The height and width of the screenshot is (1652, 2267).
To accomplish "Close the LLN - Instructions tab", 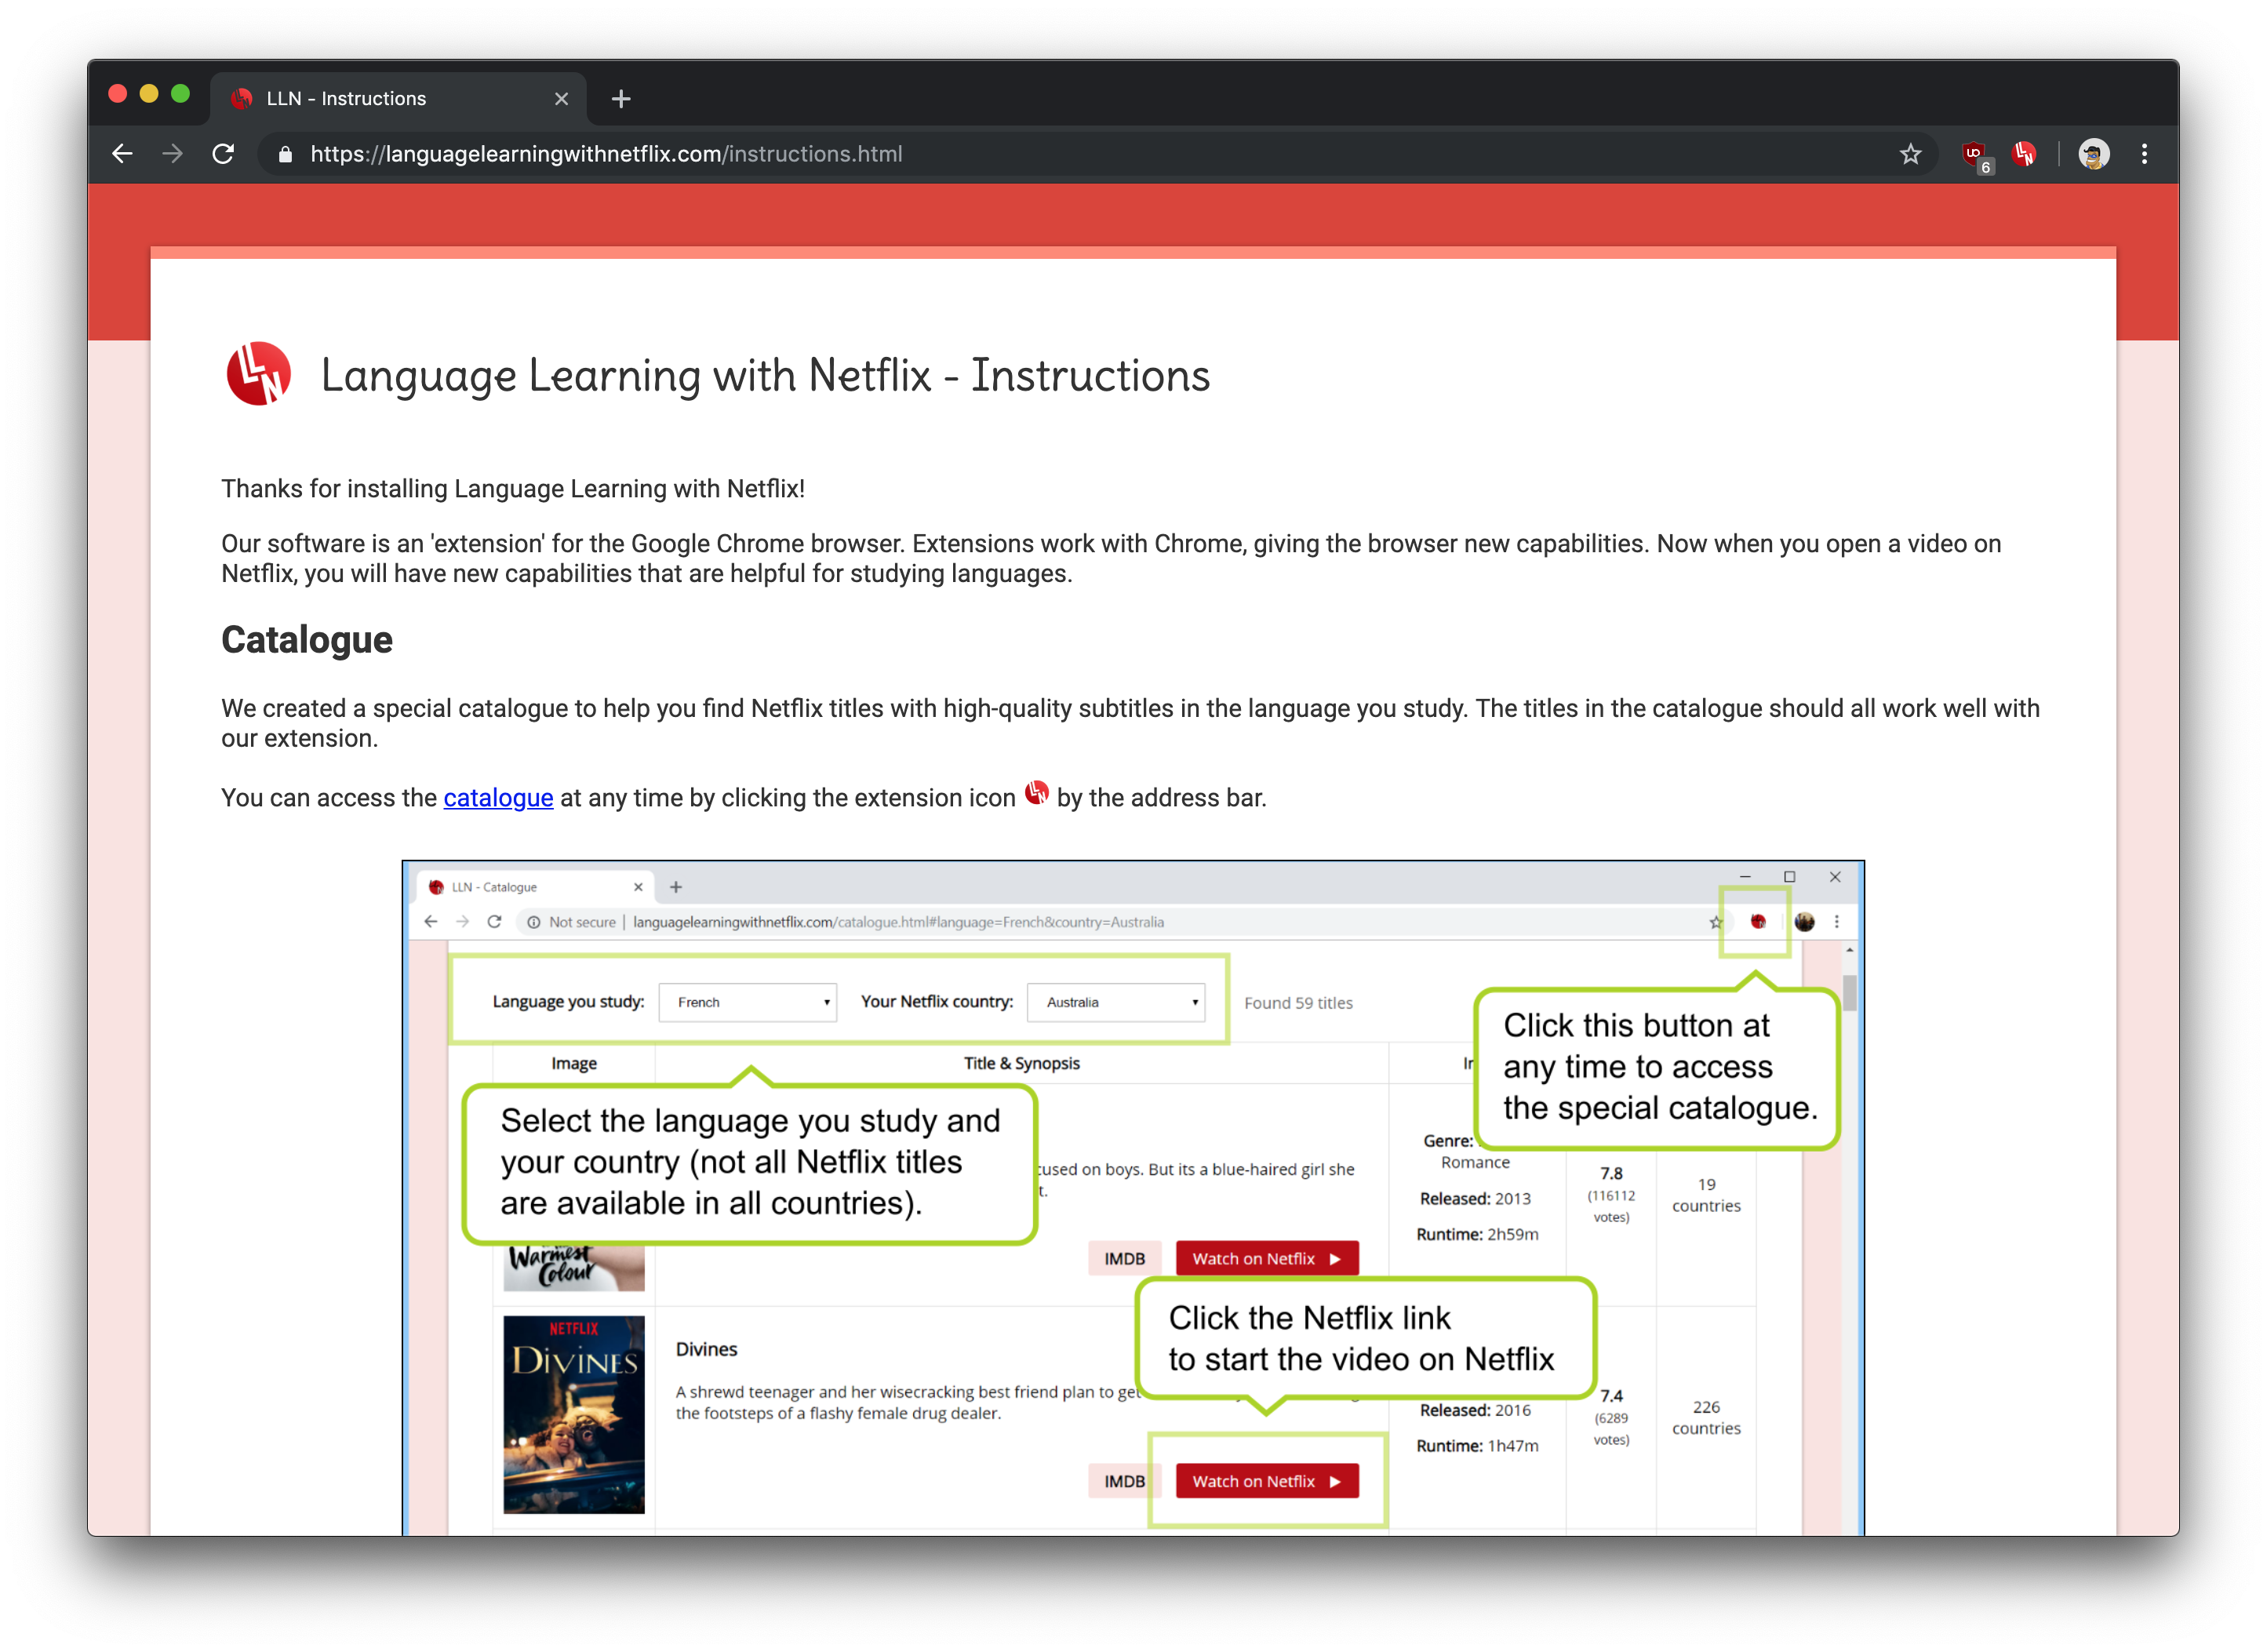I will (x=561, y=99).
